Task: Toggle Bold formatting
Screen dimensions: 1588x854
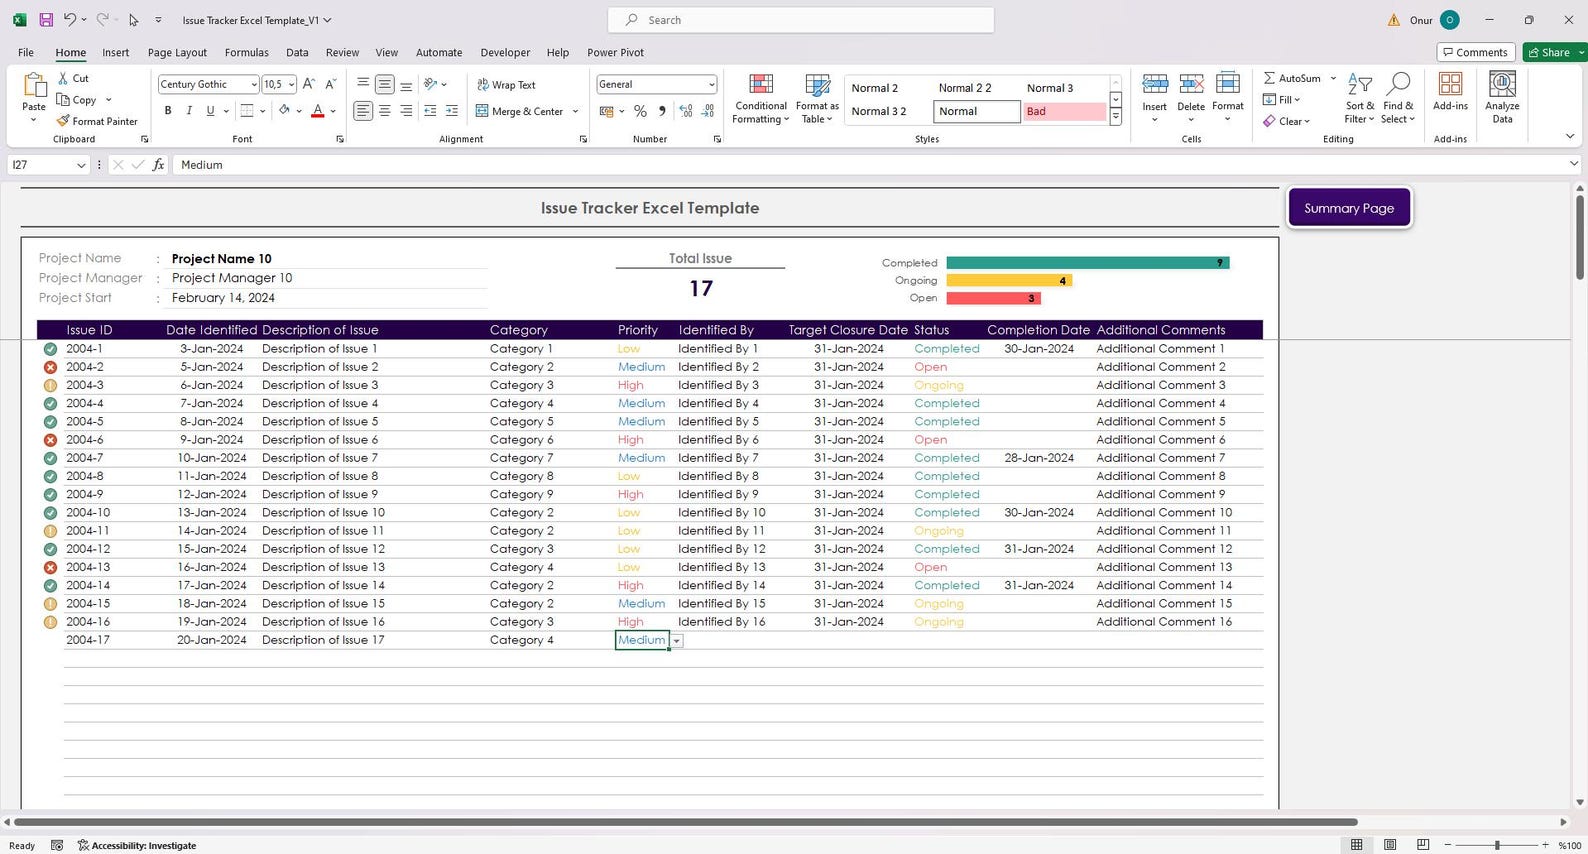Action: tap(168, 111)
